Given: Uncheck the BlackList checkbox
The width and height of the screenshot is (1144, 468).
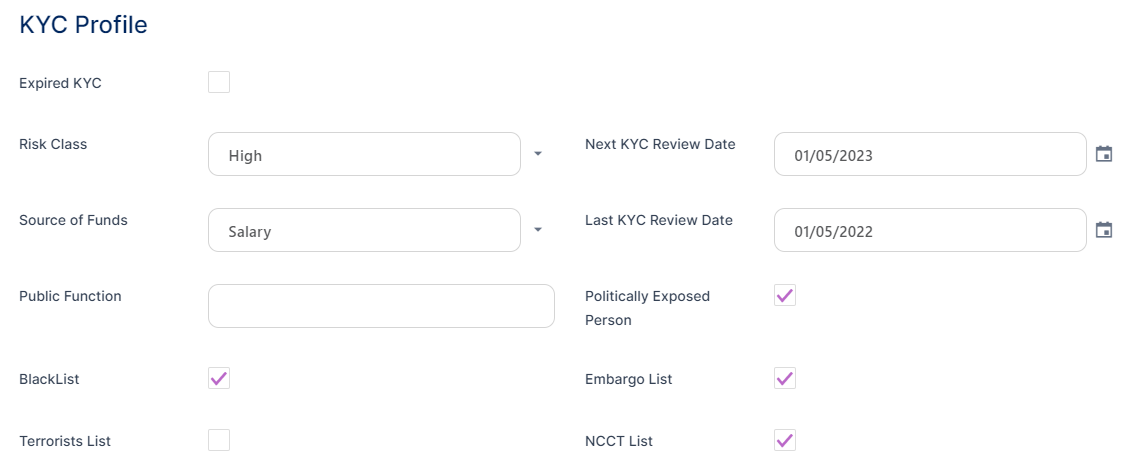Looking at the screenshot, I should 219,378.
